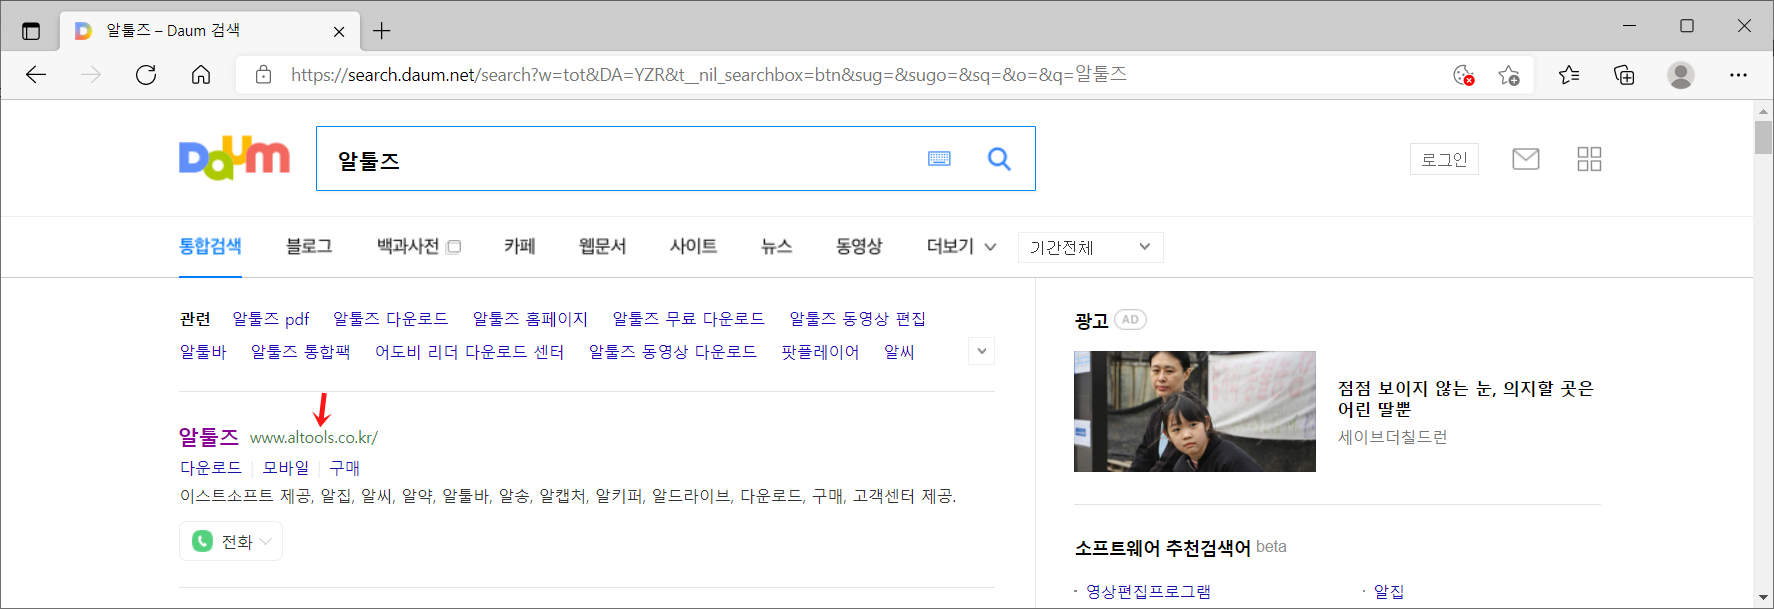This screenshot has height=609, width=1774.
Task: Follow the 모바일 sublink
Action: tap(286, 467)
